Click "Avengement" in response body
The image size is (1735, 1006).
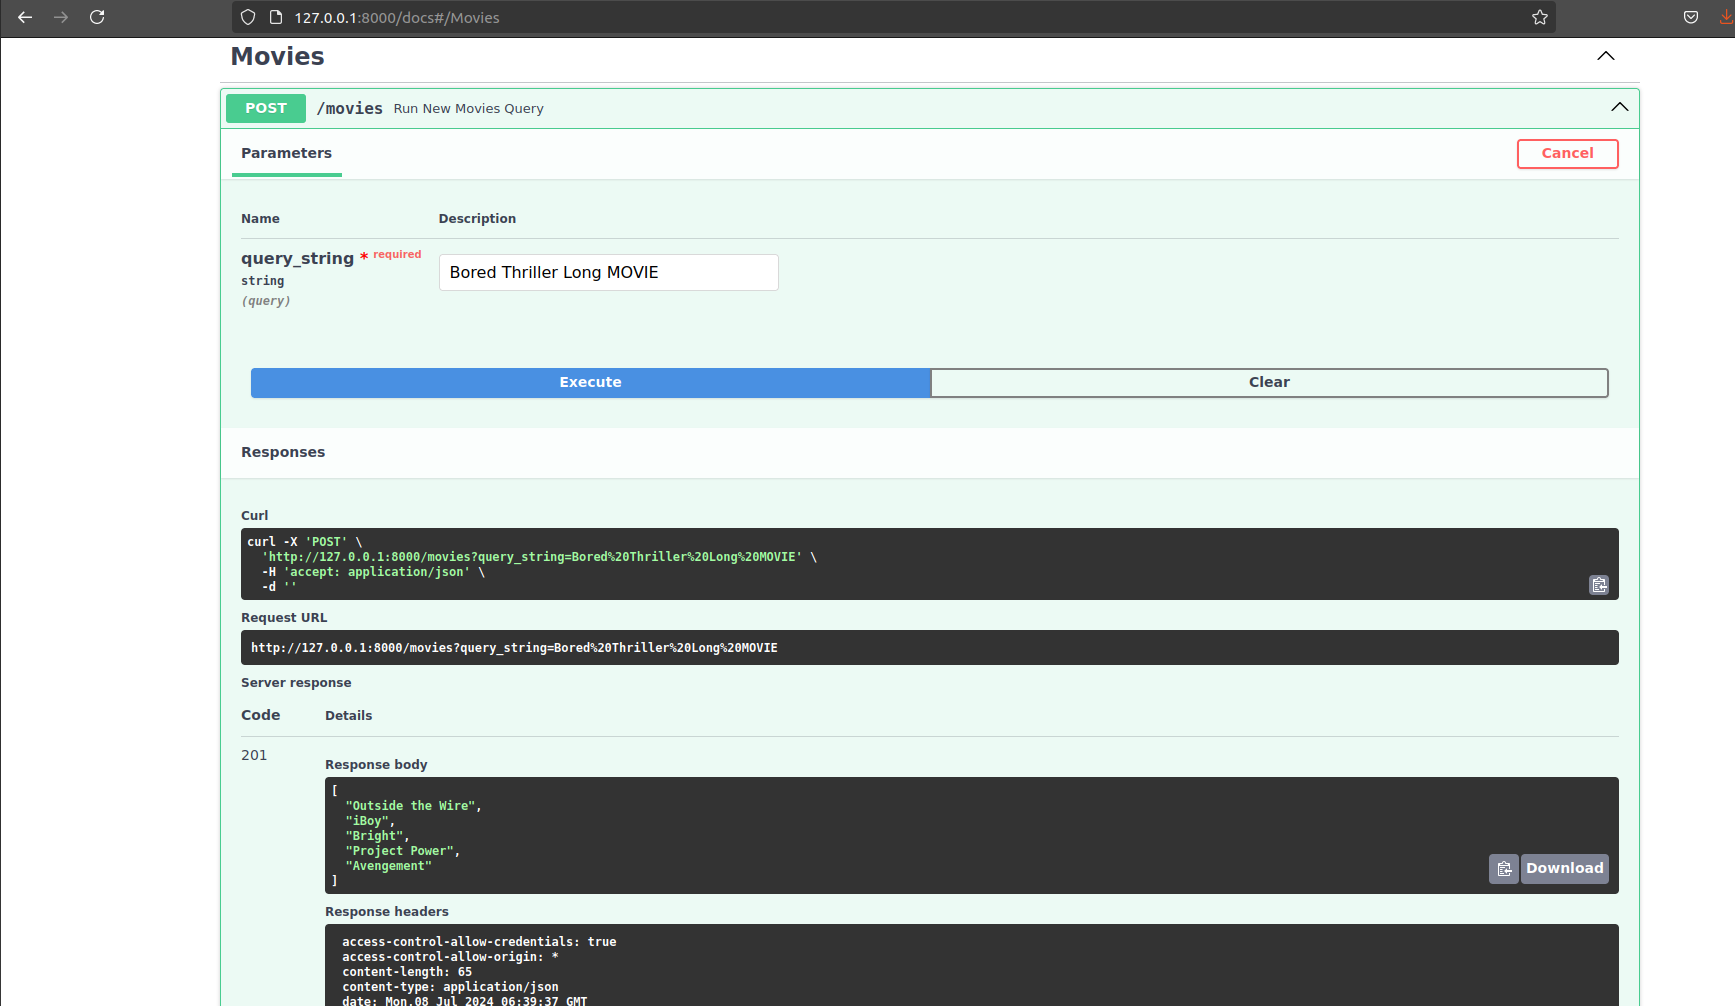pyautogui.click(x=389, y=866)
